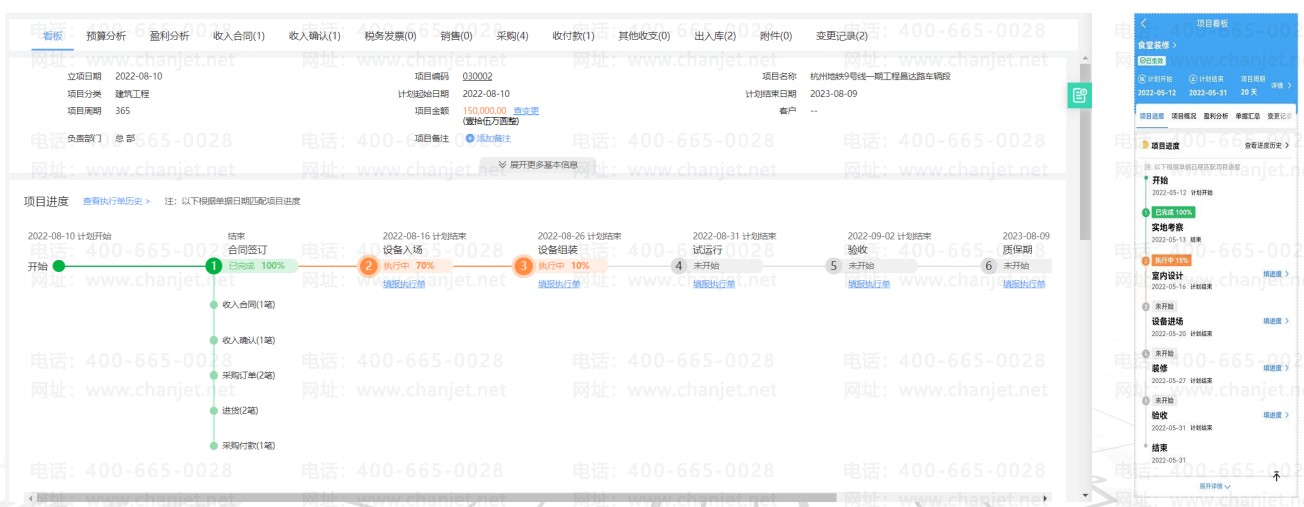Open the 收付款(1) tab
Viewport: 1304px width, 507px height.
(x=574, y=35)
